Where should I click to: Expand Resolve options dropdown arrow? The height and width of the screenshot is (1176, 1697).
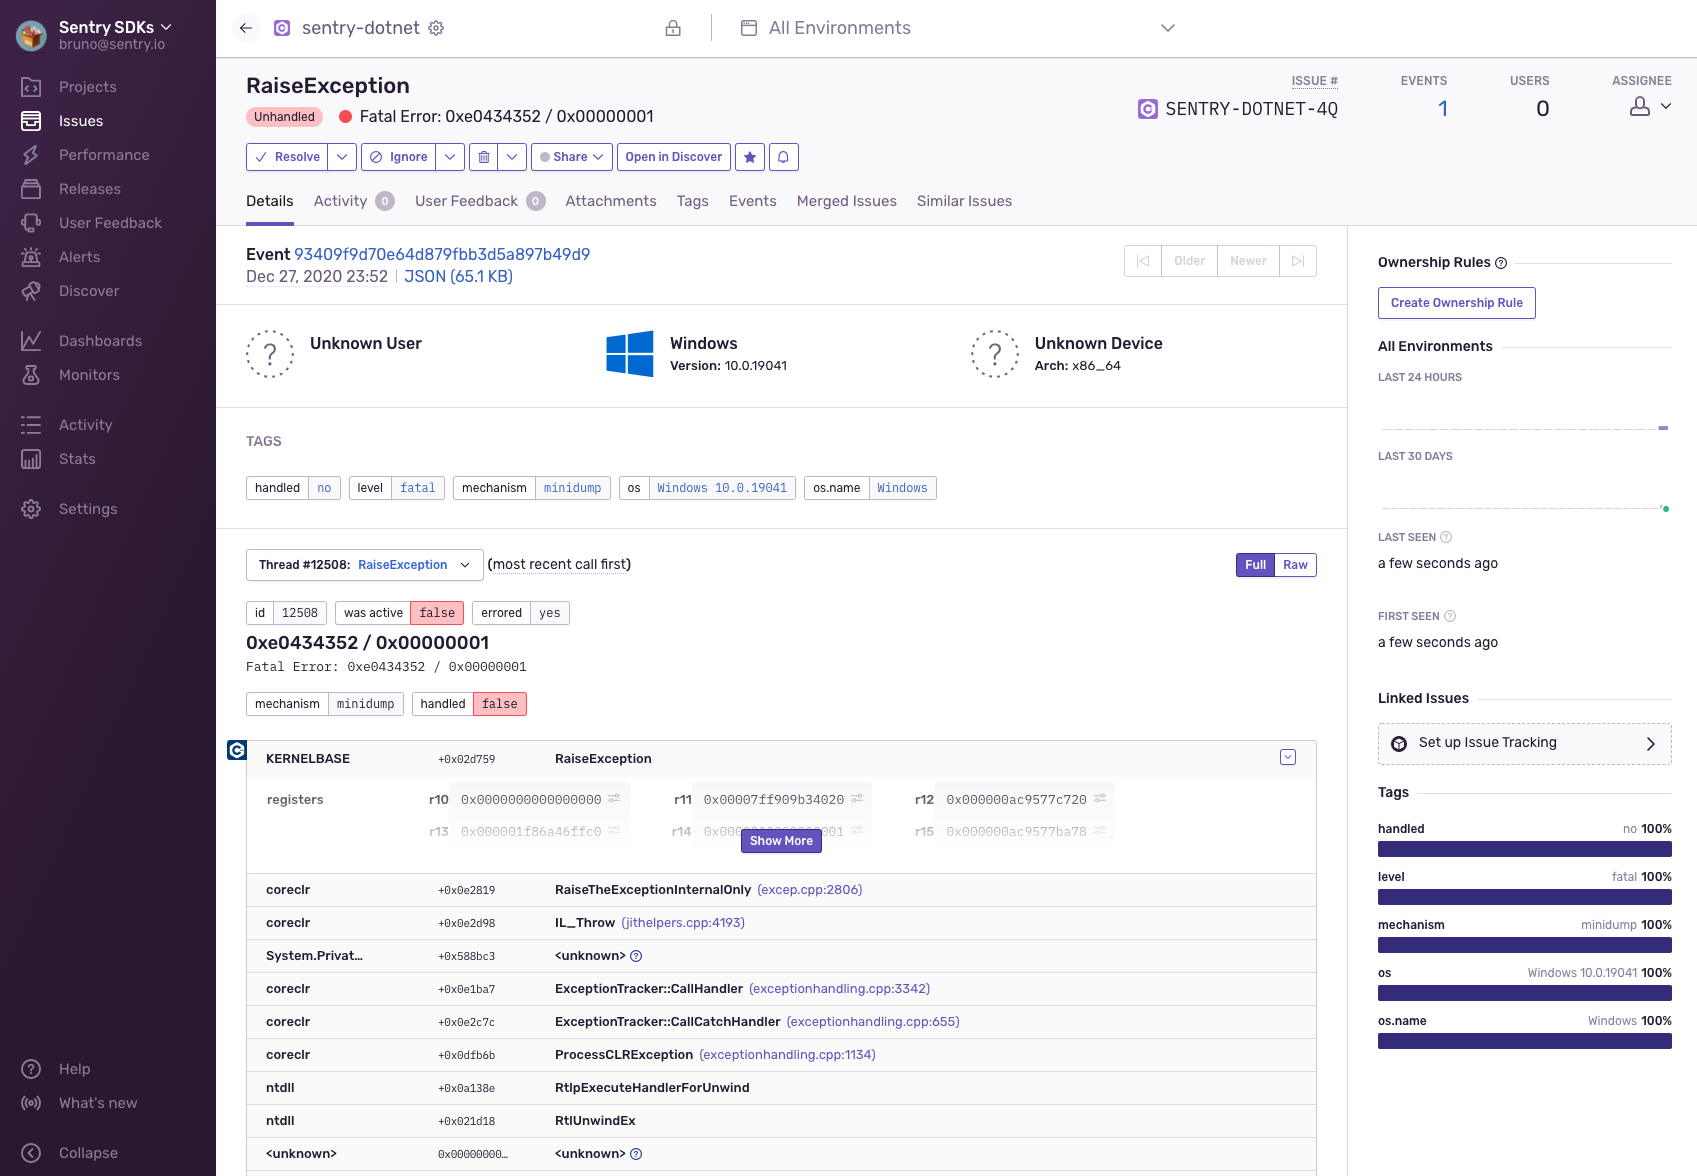point(342,157)
